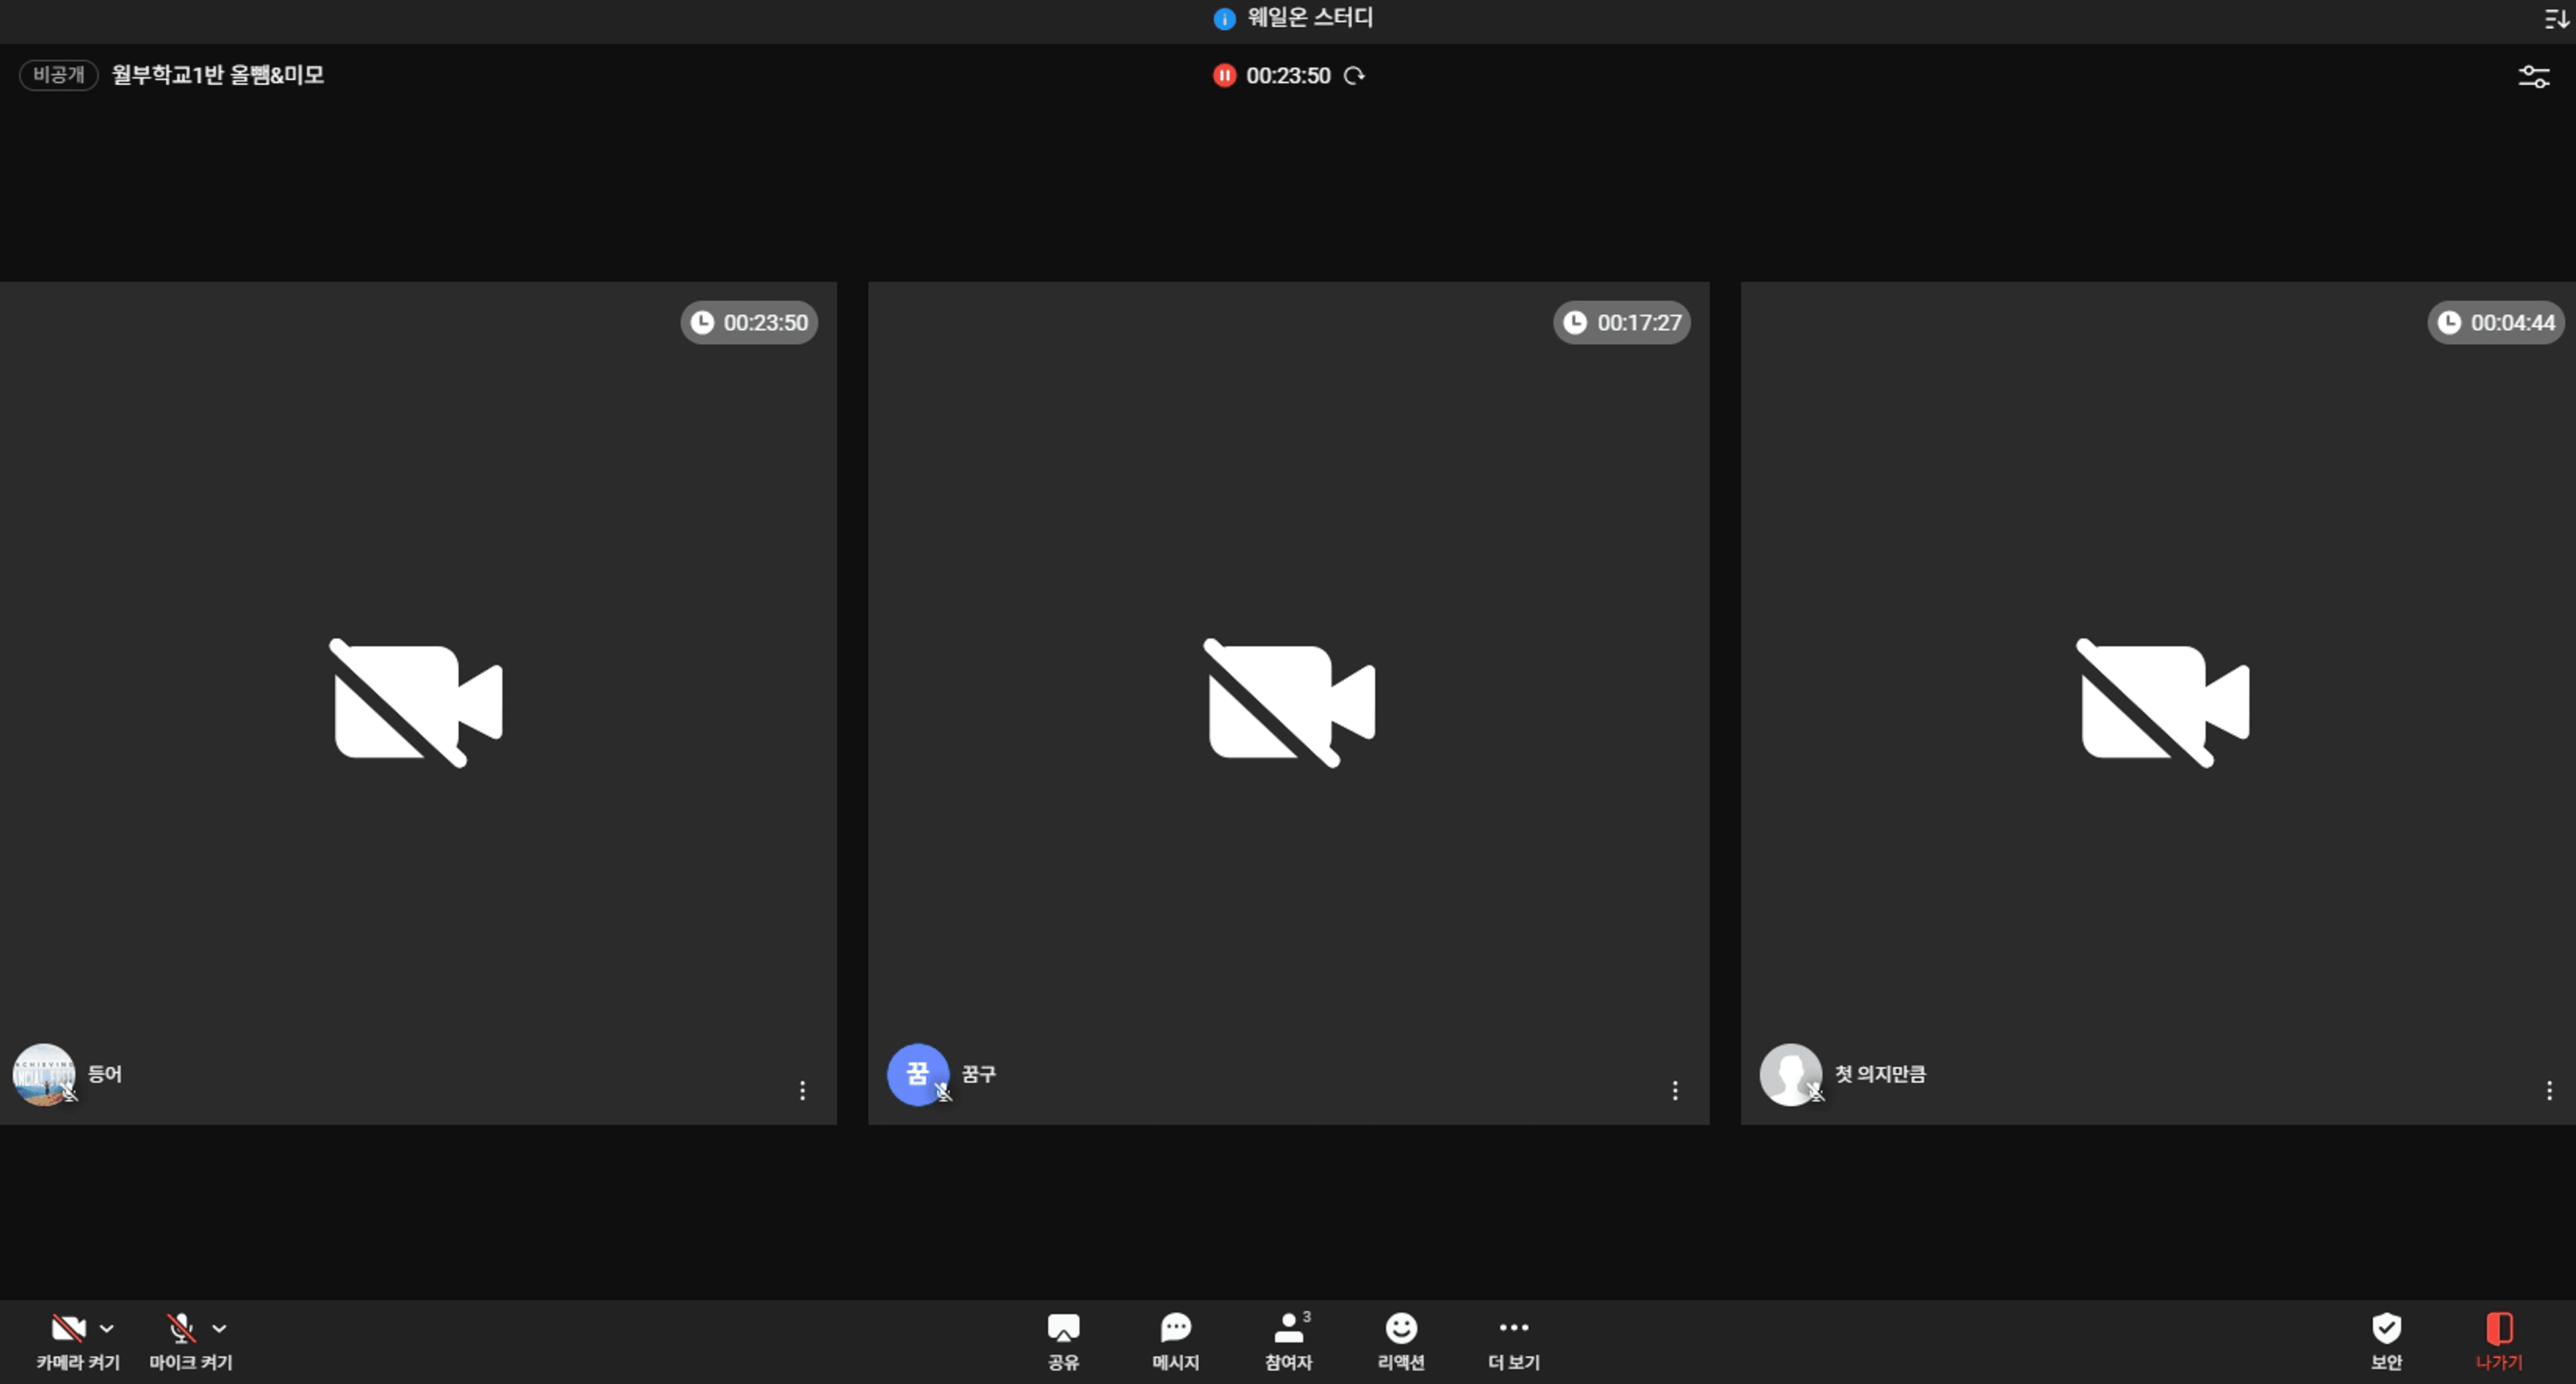
Task: Click the 비공개 private room badge
Action: [58, 75]
